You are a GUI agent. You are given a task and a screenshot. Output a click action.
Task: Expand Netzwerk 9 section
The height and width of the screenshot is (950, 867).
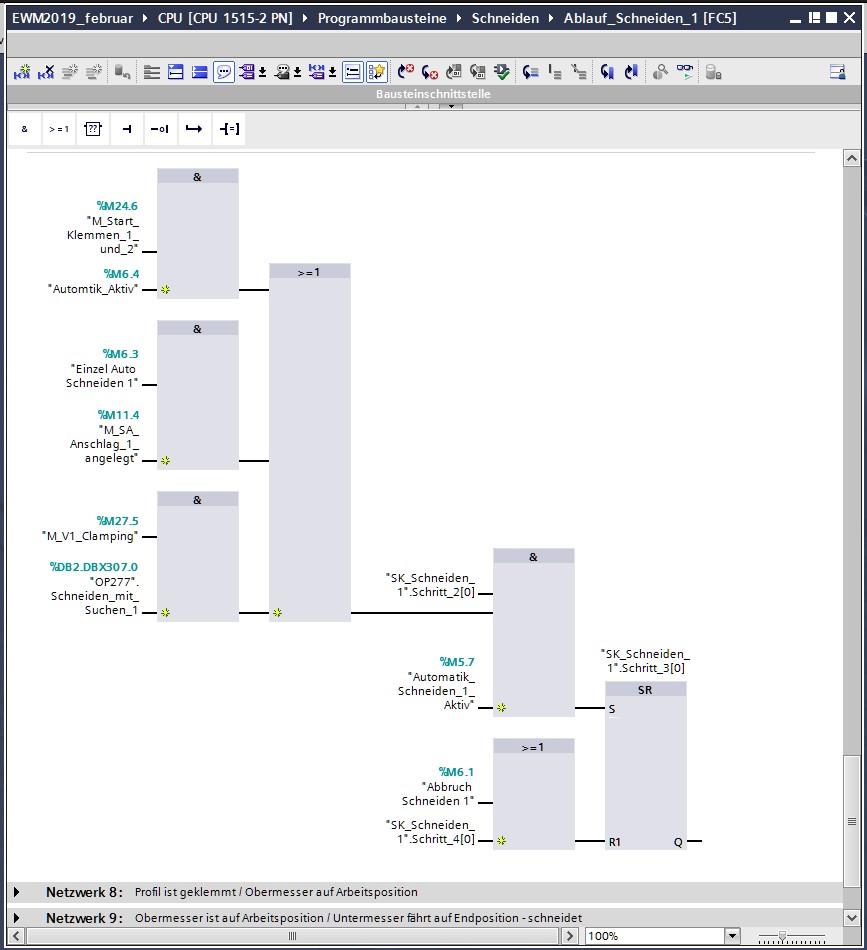(17, 918)
